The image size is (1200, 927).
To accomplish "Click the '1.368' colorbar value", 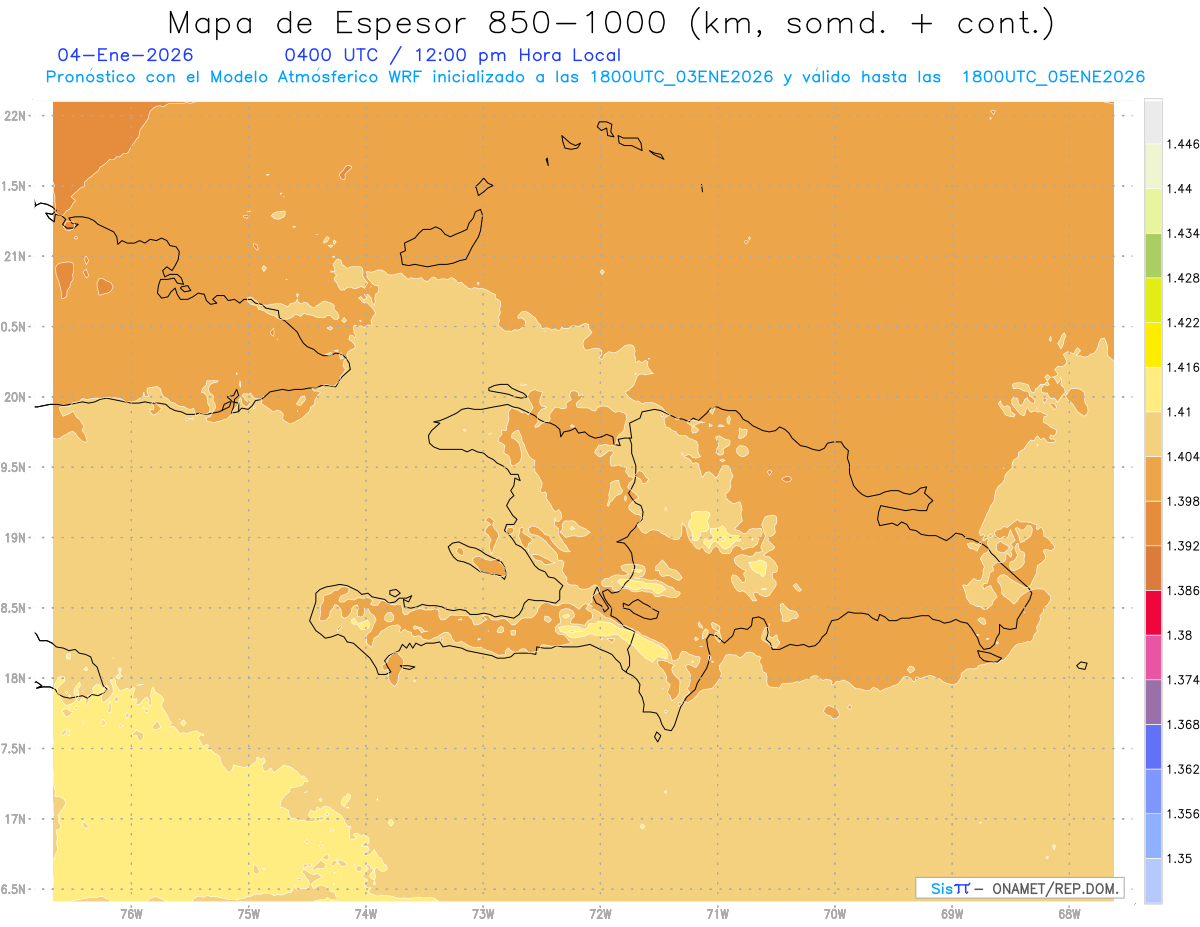I will click(1182, 724).
